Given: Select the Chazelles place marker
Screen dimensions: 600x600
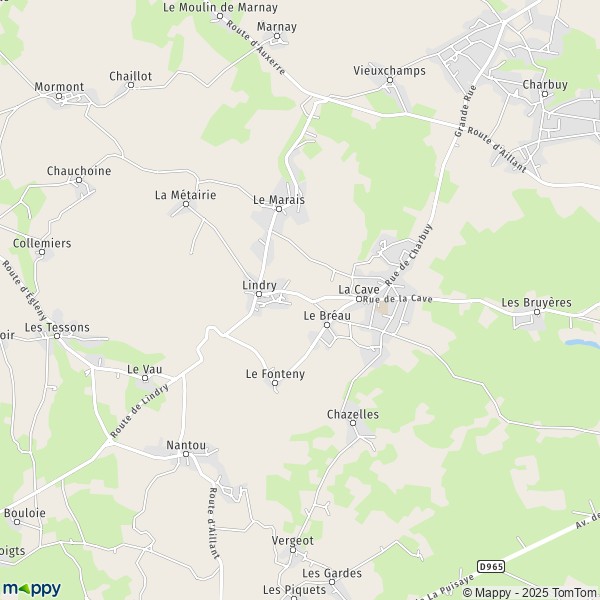Looking at the screenshot, I should pyautogui.click(x=353, y=423).
